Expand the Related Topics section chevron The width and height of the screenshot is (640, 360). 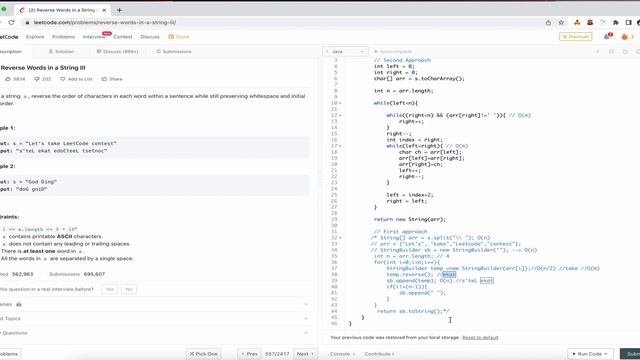pos(306,318)
